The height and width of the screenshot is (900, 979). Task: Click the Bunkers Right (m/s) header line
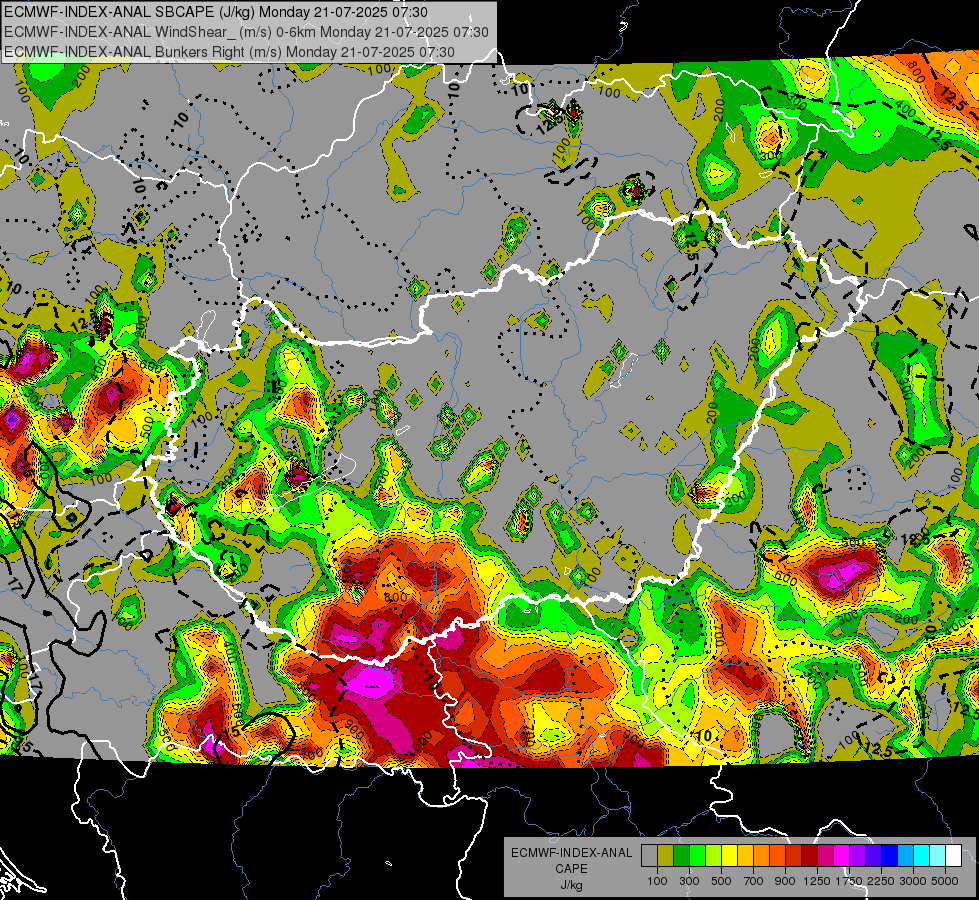coord(229,52)
